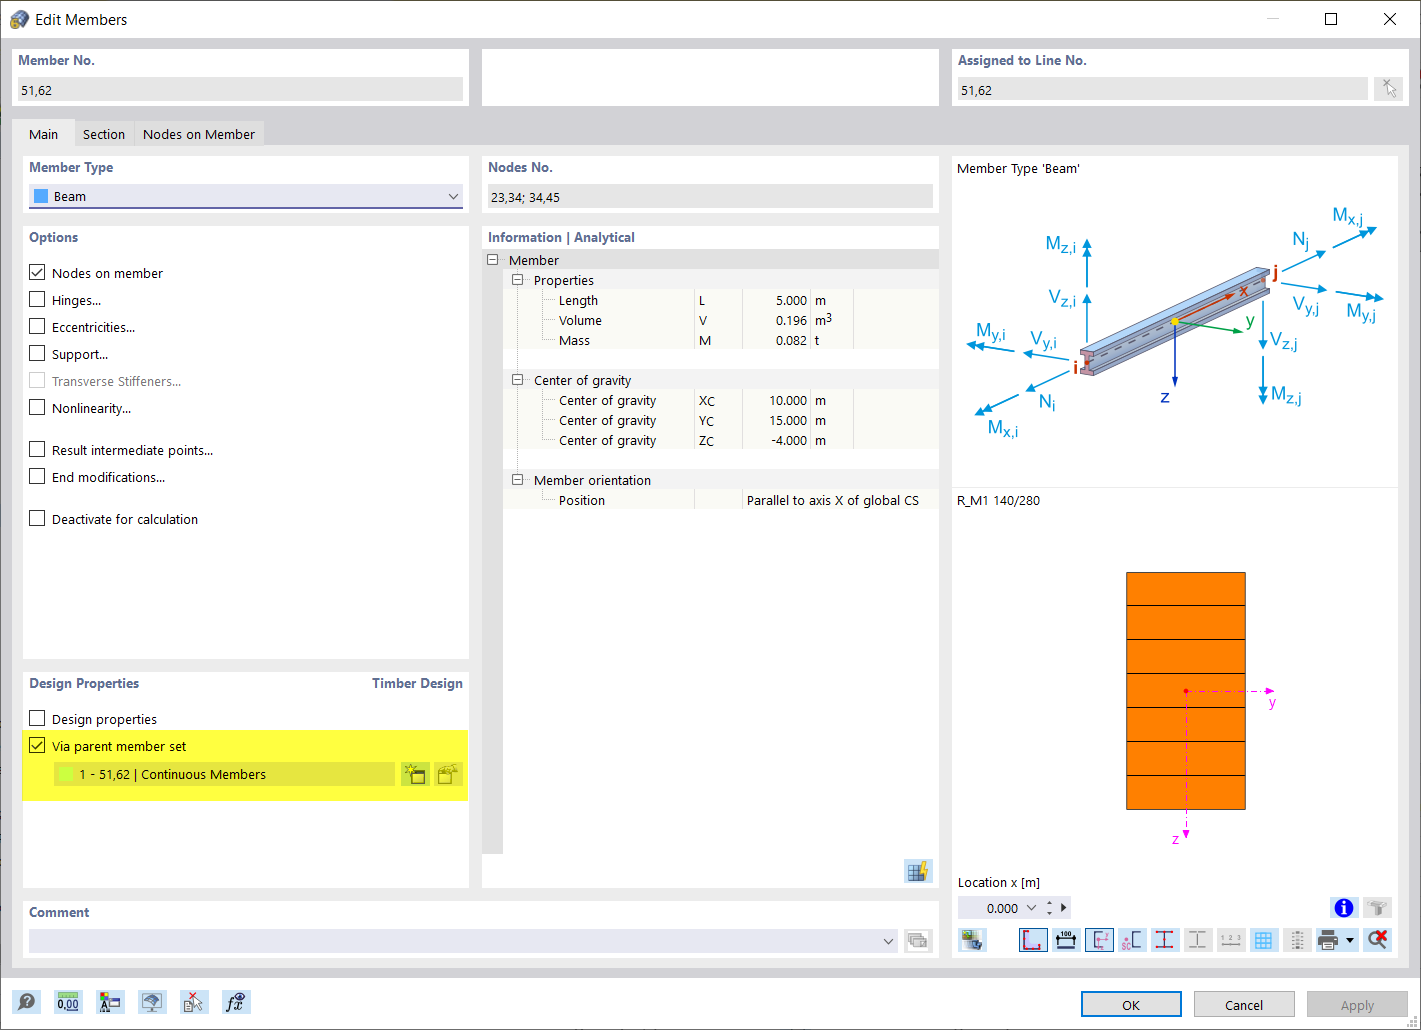The width and height of the screenshot is (1421, 1030).
Task: Click the Assigned to Line No. field
Action: [x=1162, y=90]
